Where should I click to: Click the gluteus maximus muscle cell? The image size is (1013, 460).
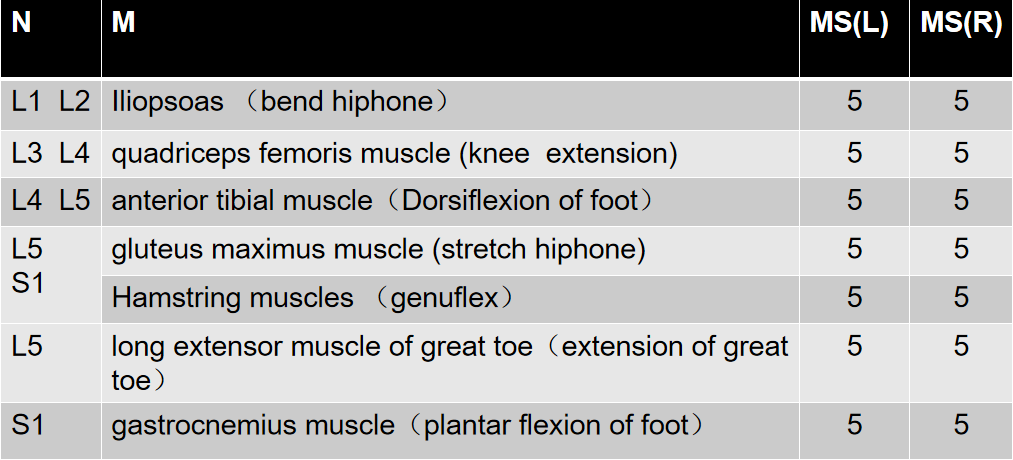coord(450,250)
